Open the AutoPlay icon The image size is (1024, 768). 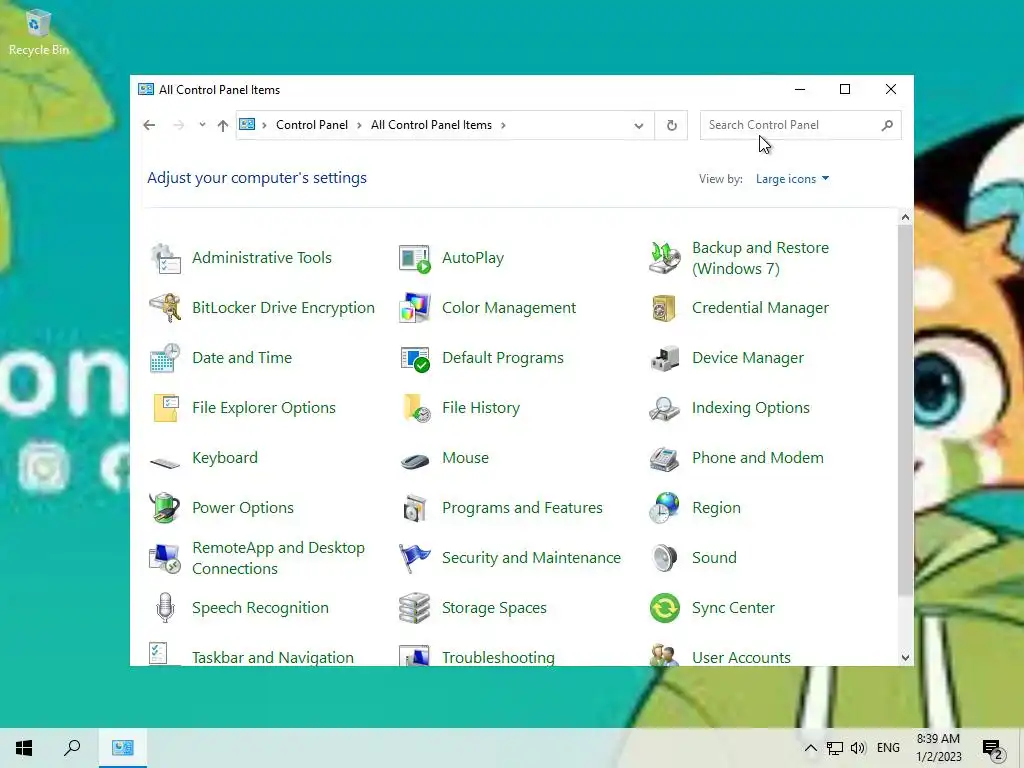[x=415, y=258]
